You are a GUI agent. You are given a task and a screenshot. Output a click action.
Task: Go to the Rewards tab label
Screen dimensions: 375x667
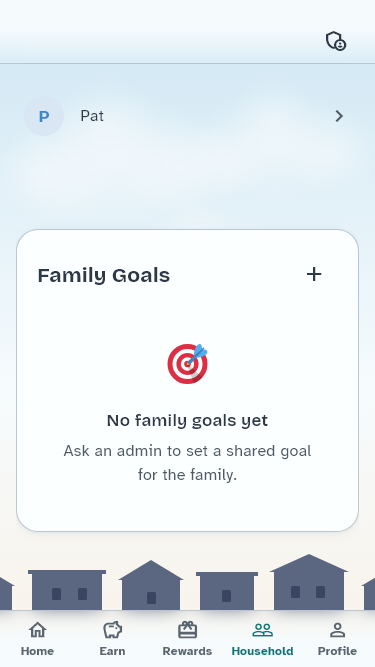click(187, 651)
